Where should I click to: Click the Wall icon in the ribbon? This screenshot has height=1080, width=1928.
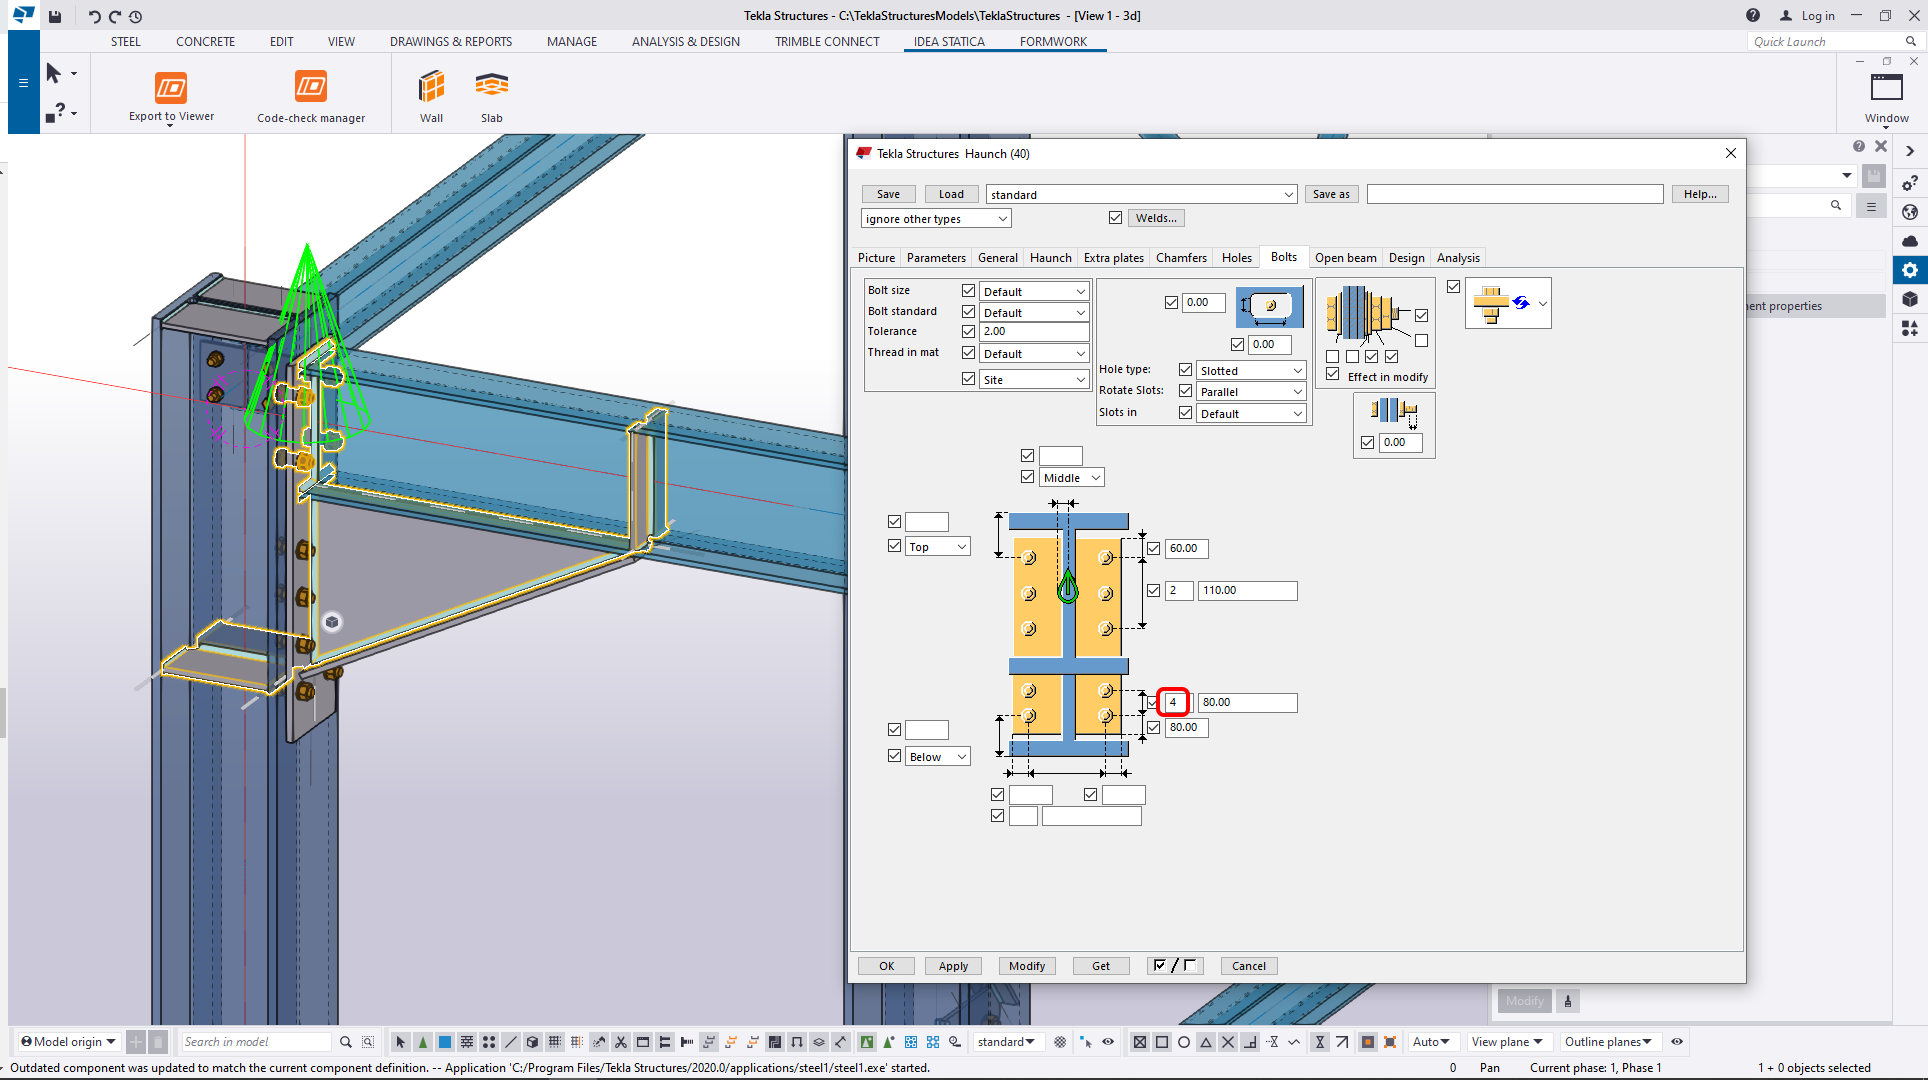tap(431, 88)
